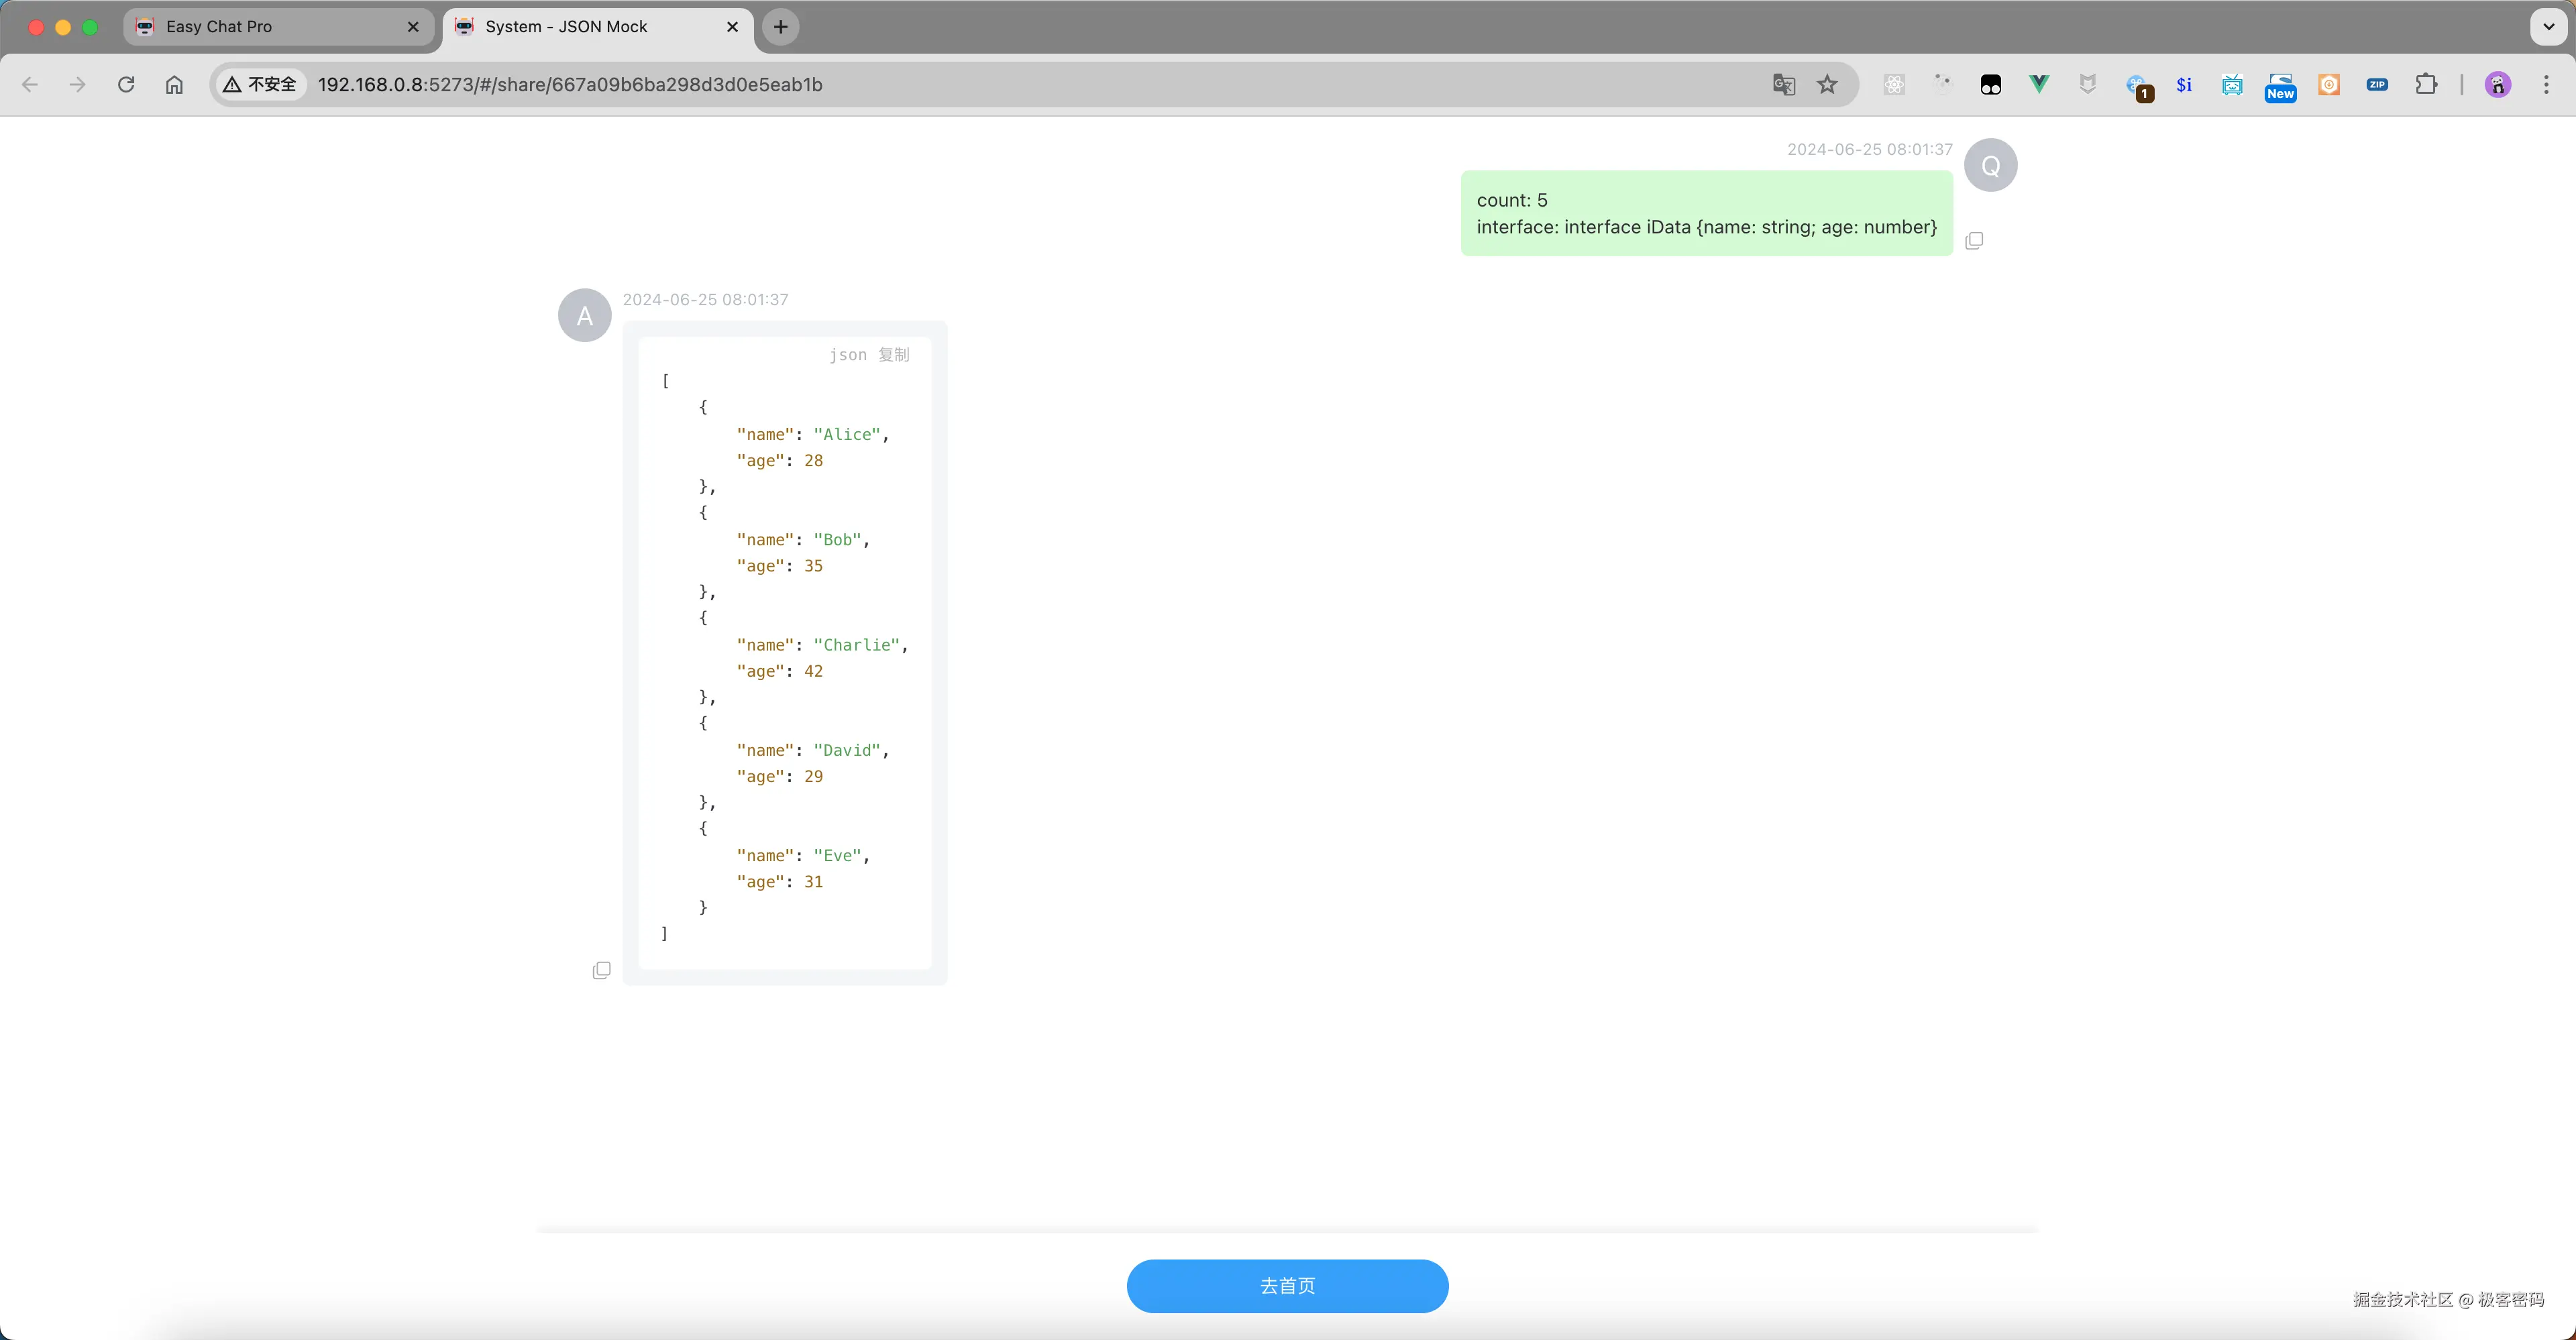Open the panda profile avatar
Screen dimensions: 2576x1340
coord(2497,85)
